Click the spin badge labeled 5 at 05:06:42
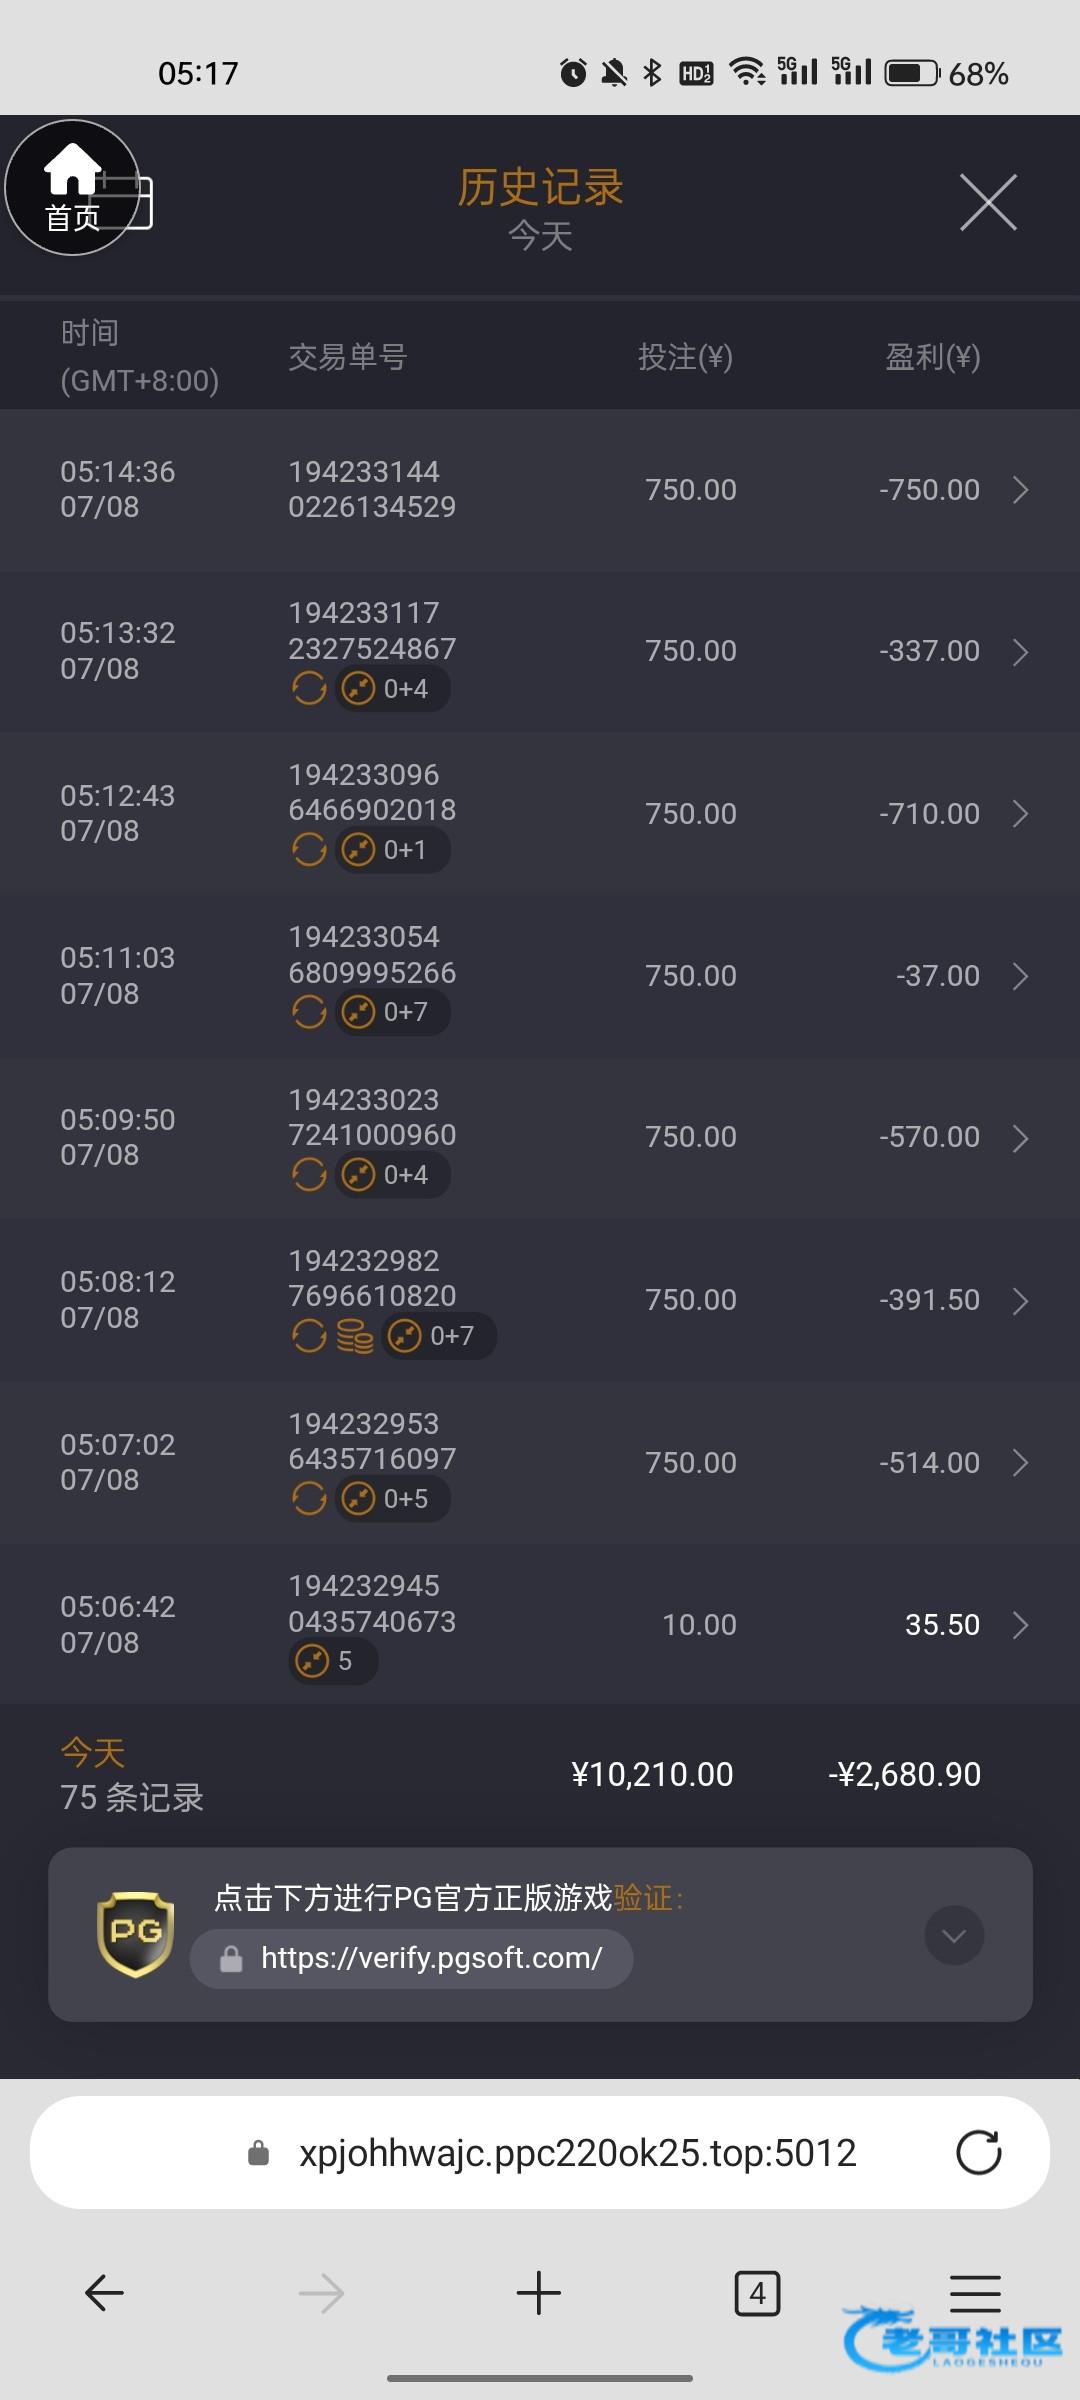 point(332,1661)
